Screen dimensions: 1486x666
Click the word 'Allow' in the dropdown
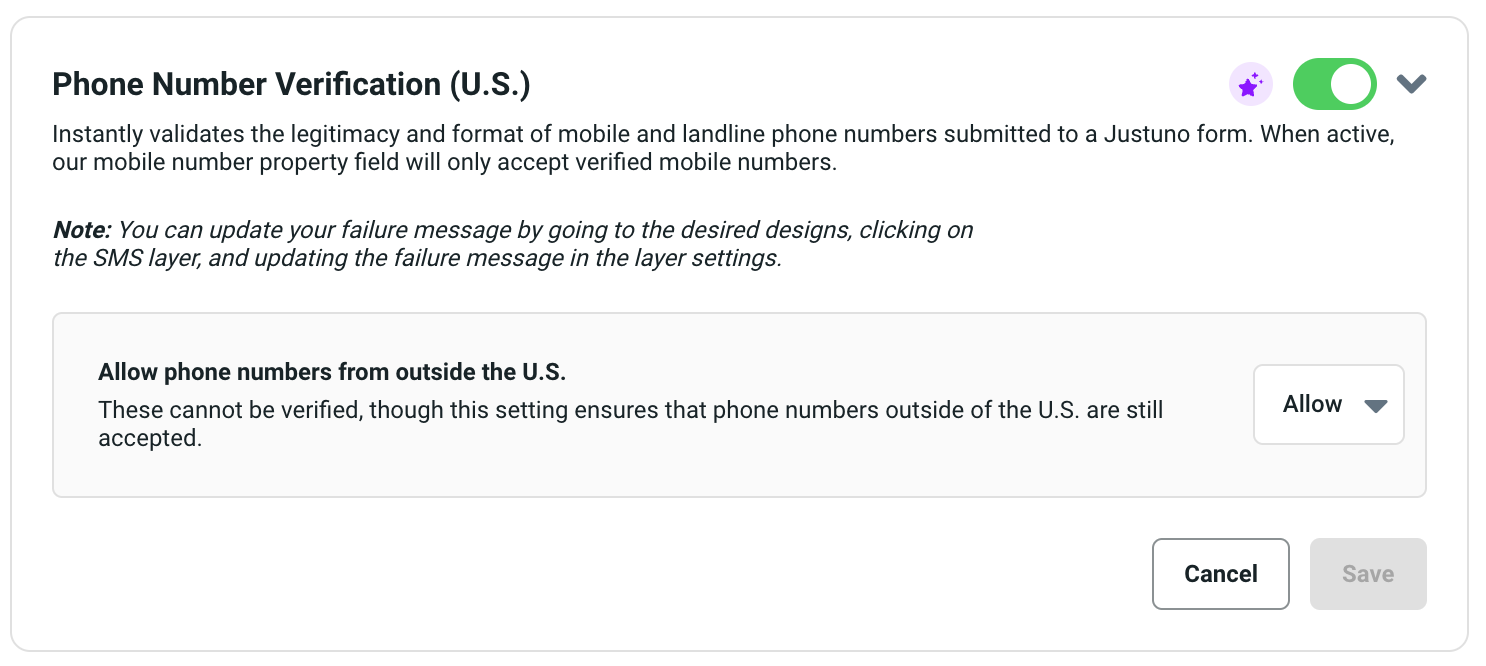[x=1312, y=404]
